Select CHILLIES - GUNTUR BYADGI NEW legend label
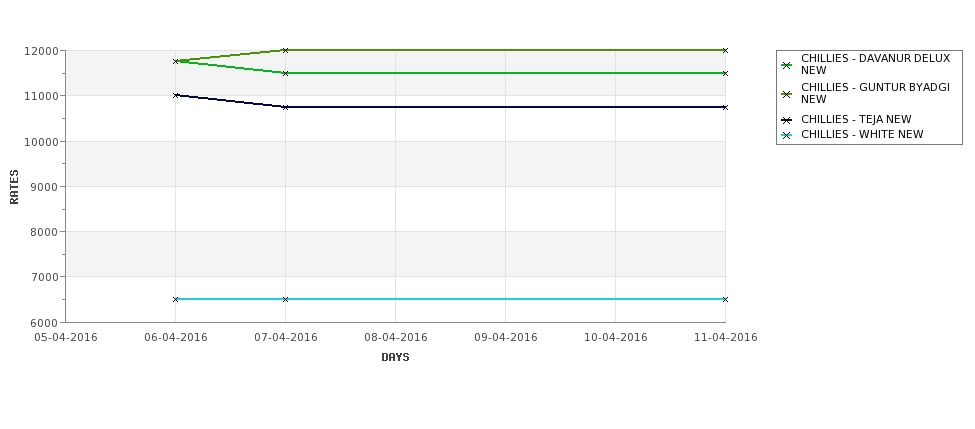Screen dimensions: 975x429 point(876,93)
